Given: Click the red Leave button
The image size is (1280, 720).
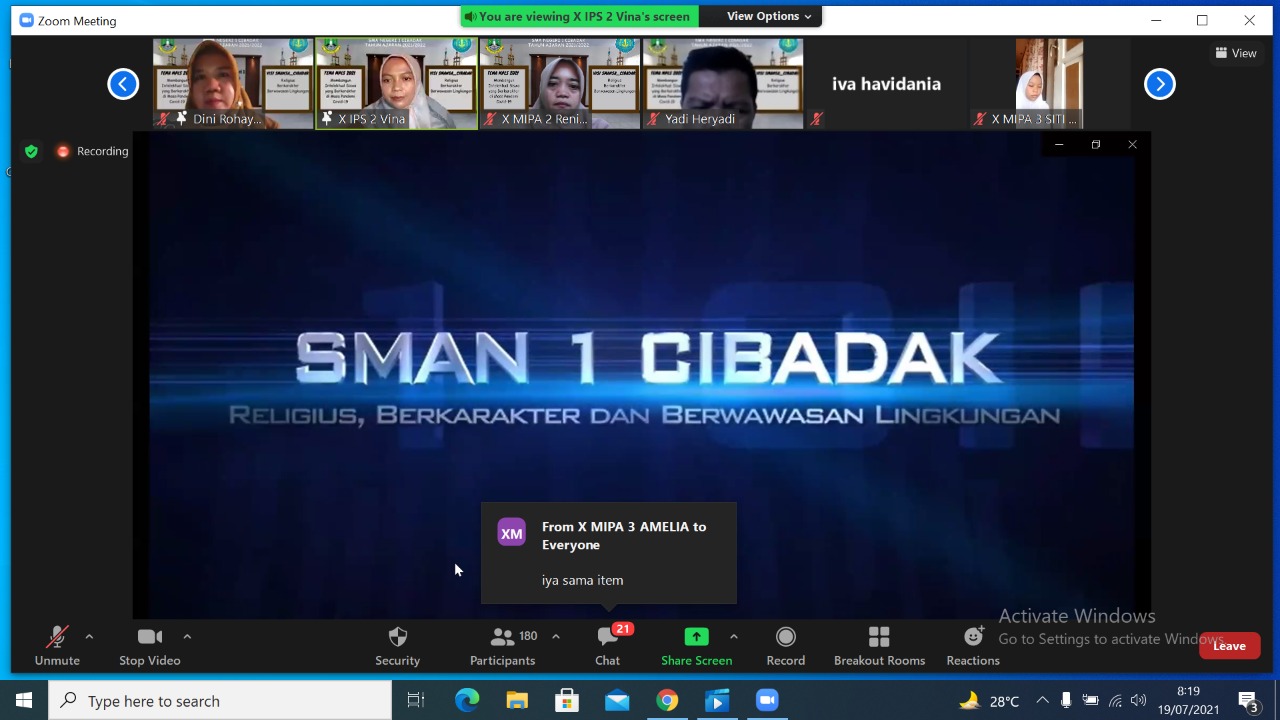Looking at the screenshot, I should 1229,646.
